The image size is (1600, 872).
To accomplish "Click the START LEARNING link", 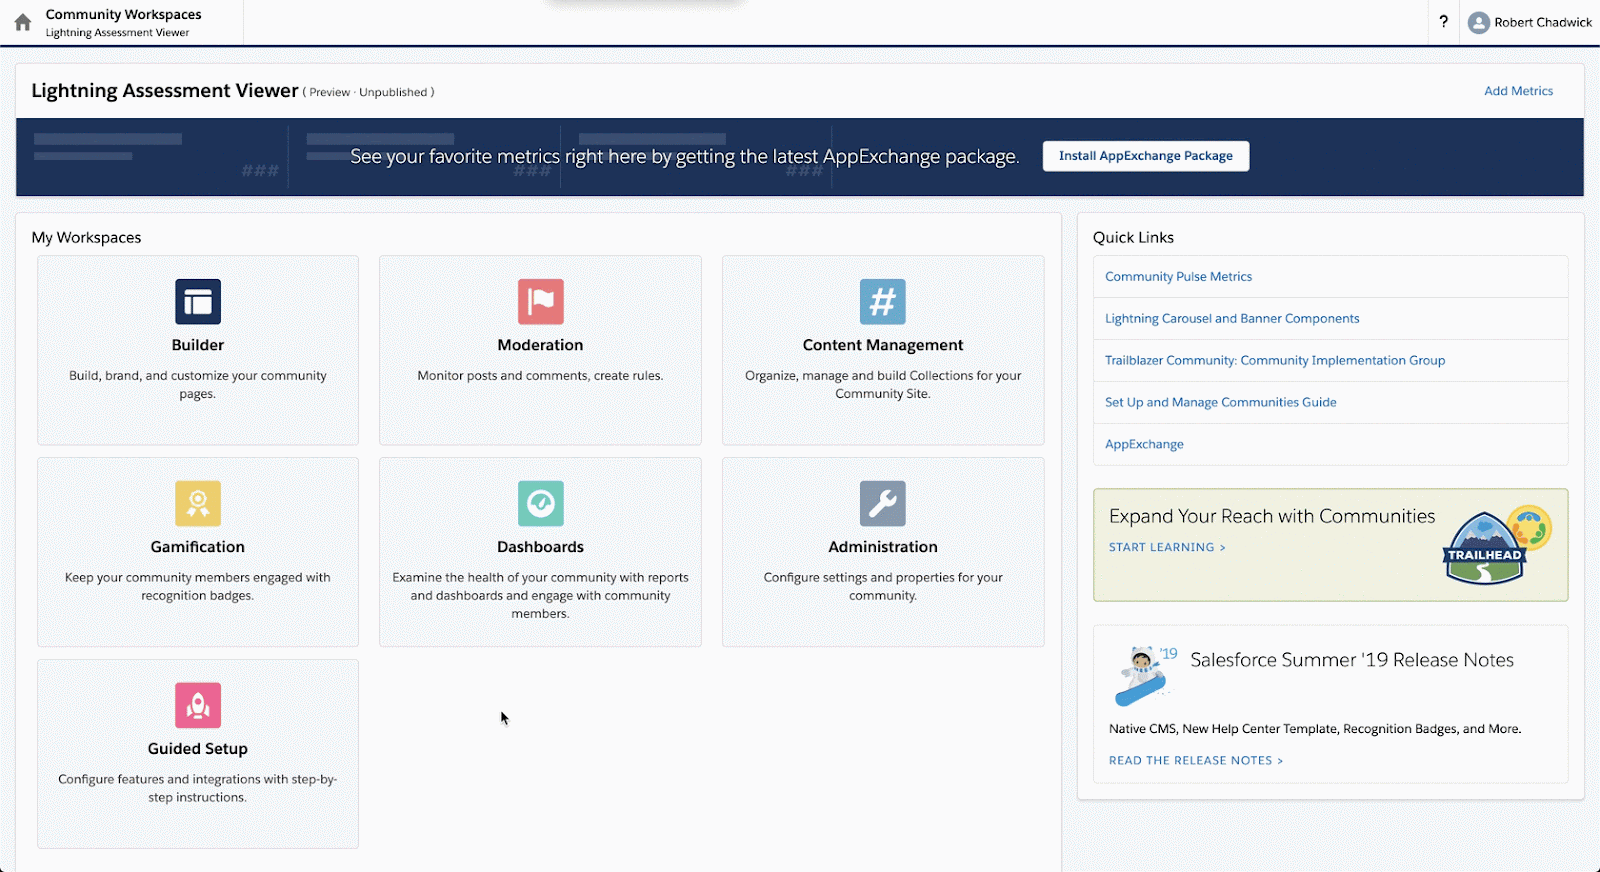I will pos(1167,548).
